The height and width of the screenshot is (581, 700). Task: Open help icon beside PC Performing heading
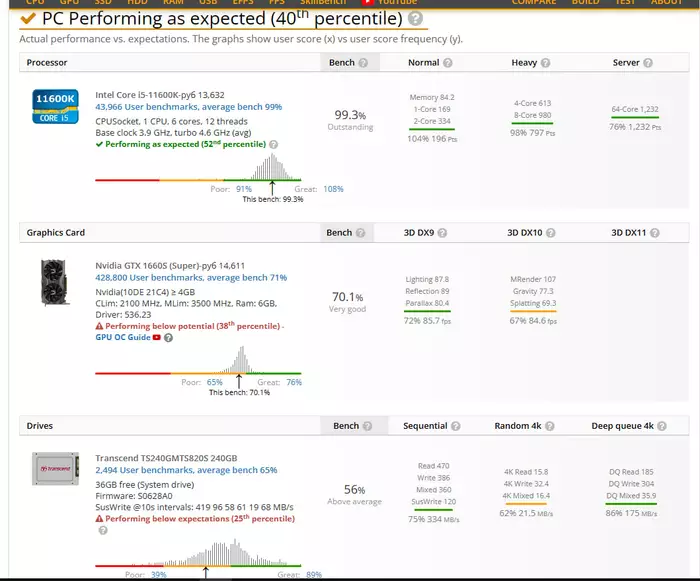click(416, 19)
